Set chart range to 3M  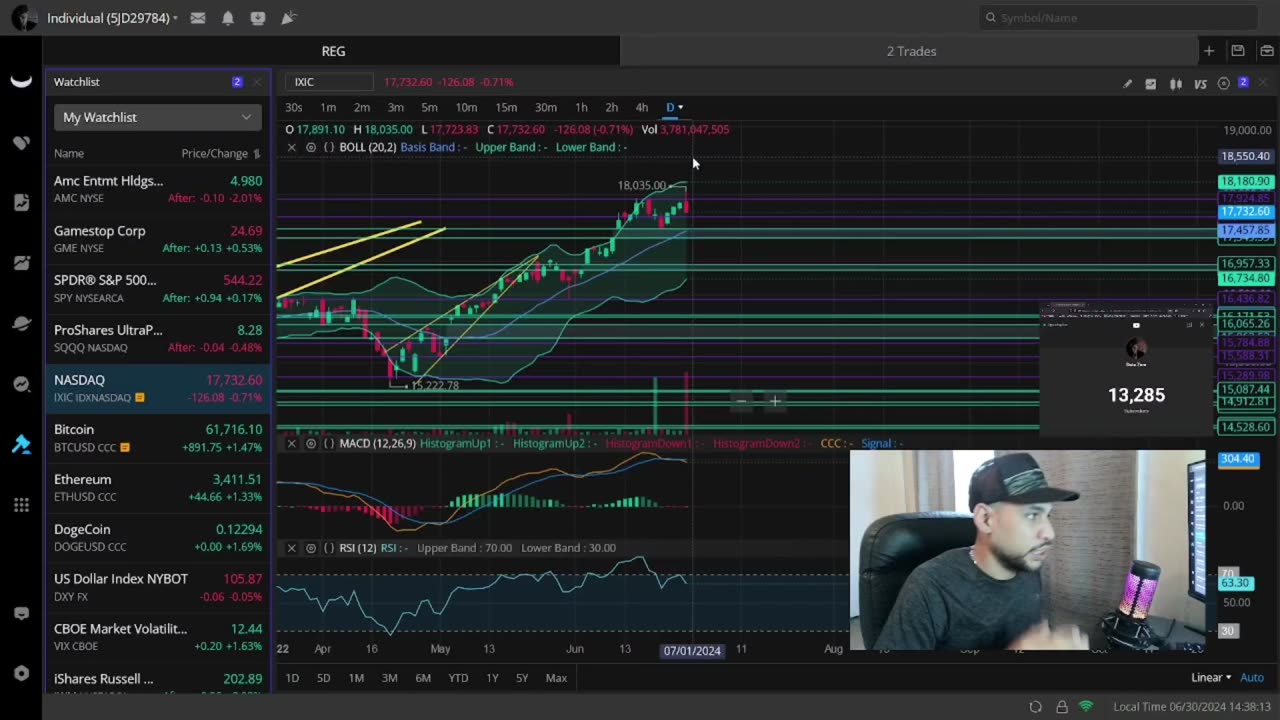389,678
